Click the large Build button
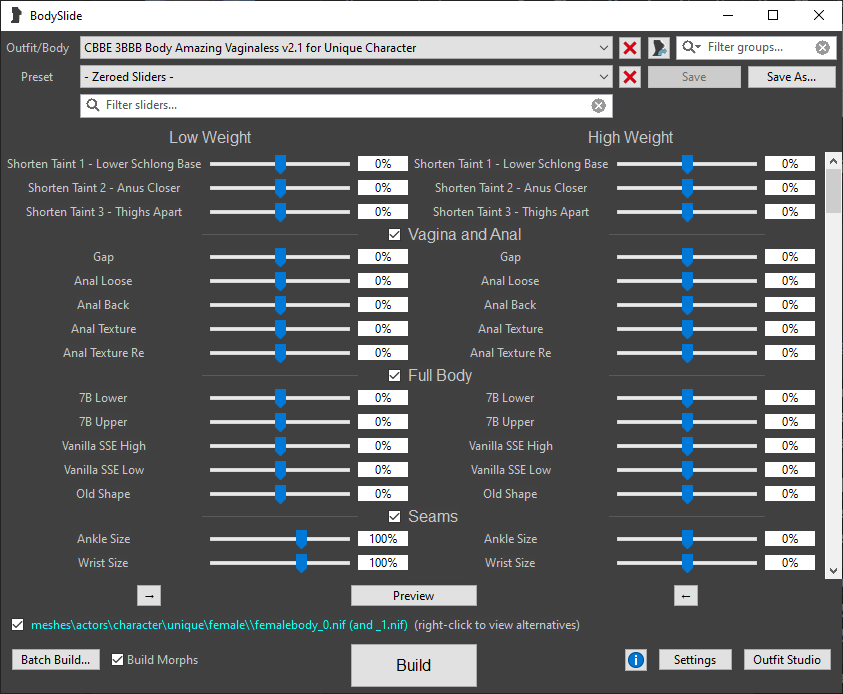 413,665
